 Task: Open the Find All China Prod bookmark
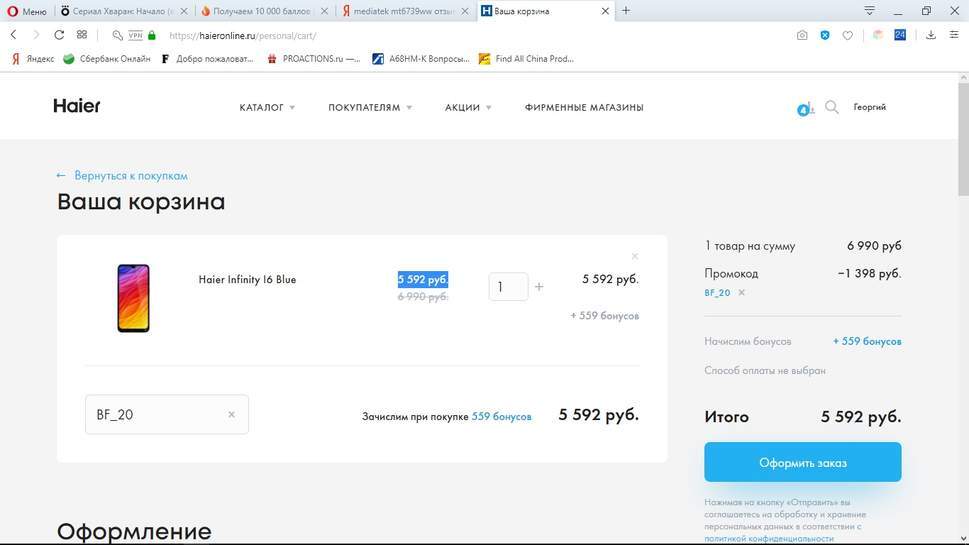[527, 59]
